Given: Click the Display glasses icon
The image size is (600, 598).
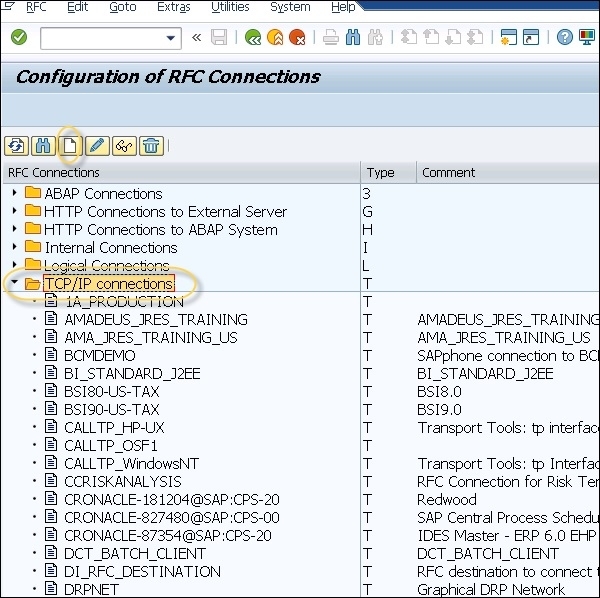Looking at the screenshot, I should (124, 146).
